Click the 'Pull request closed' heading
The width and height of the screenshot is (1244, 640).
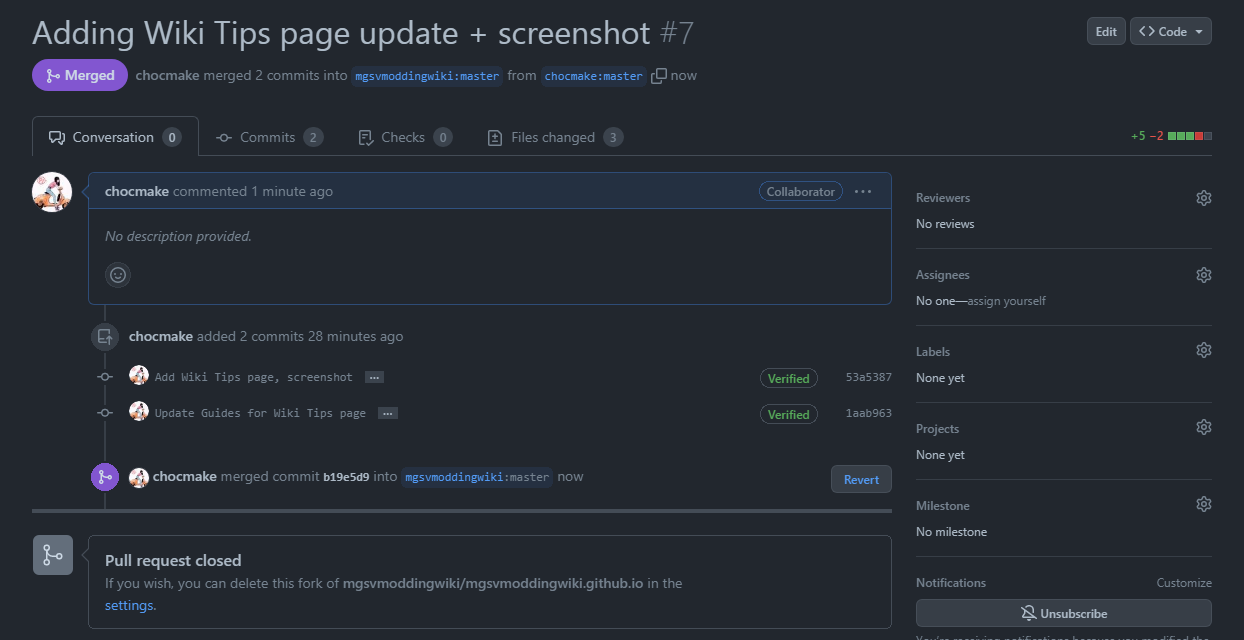173,560
